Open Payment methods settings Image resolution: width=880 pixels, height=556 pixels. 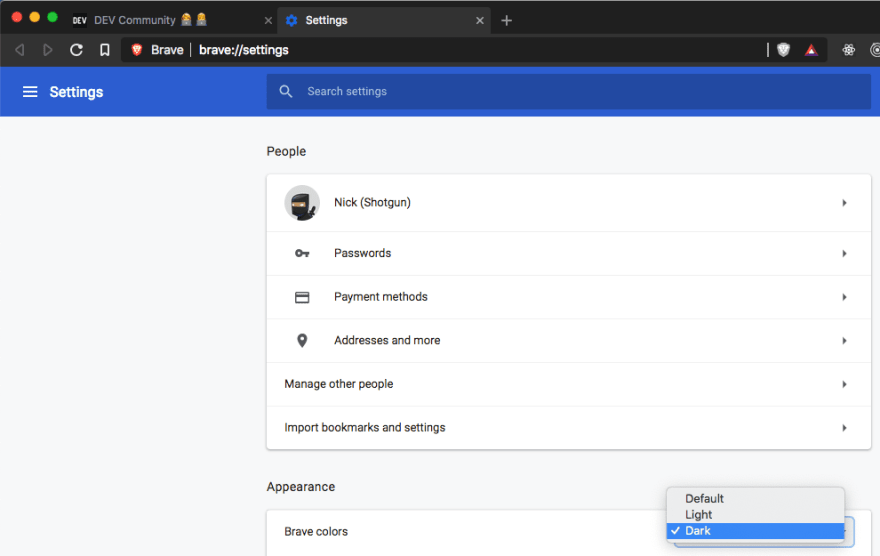tap(569, 297)
